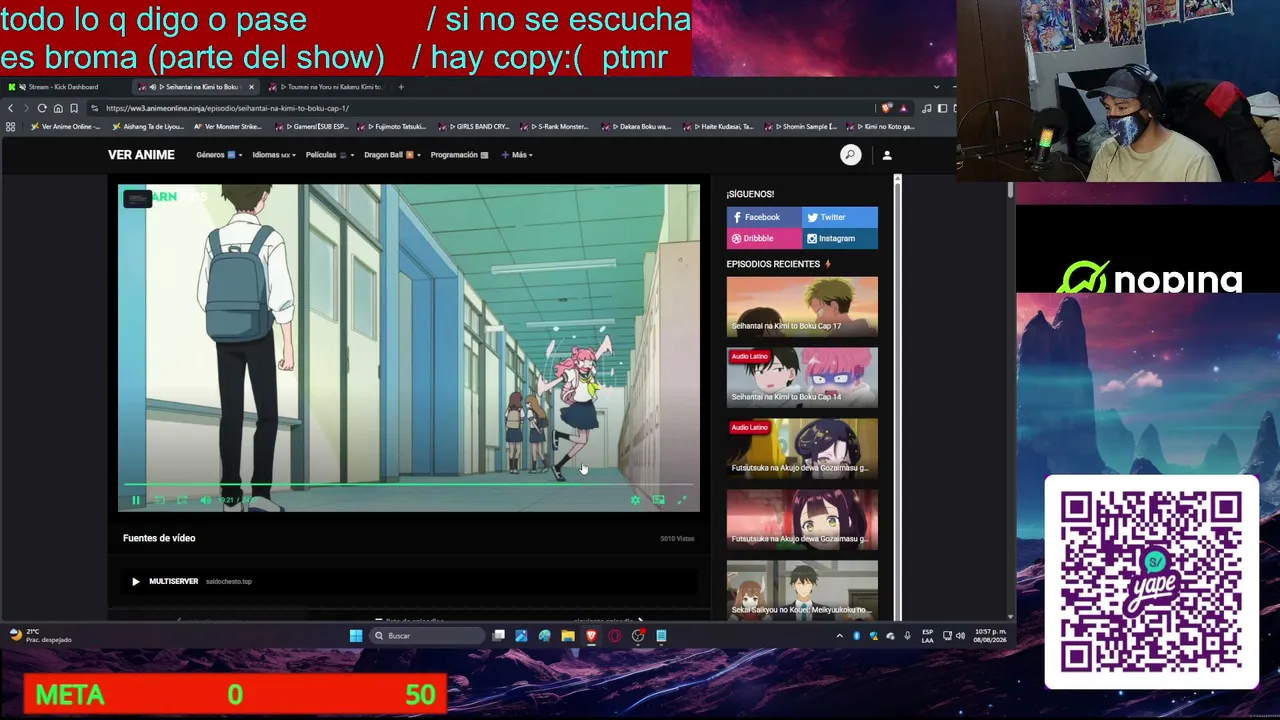The image size is (1280, 720).
Task: Open the tab search dropdown chevron
Action: (x=936, y=87)
